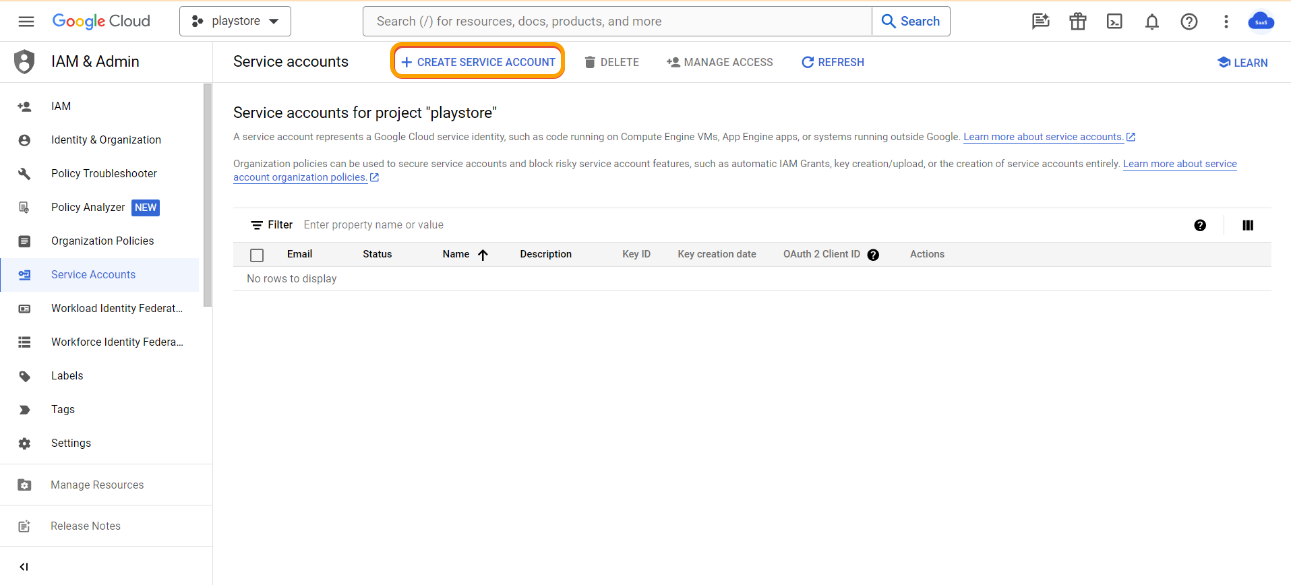Open column display options icon

(x=1248, y=225)
